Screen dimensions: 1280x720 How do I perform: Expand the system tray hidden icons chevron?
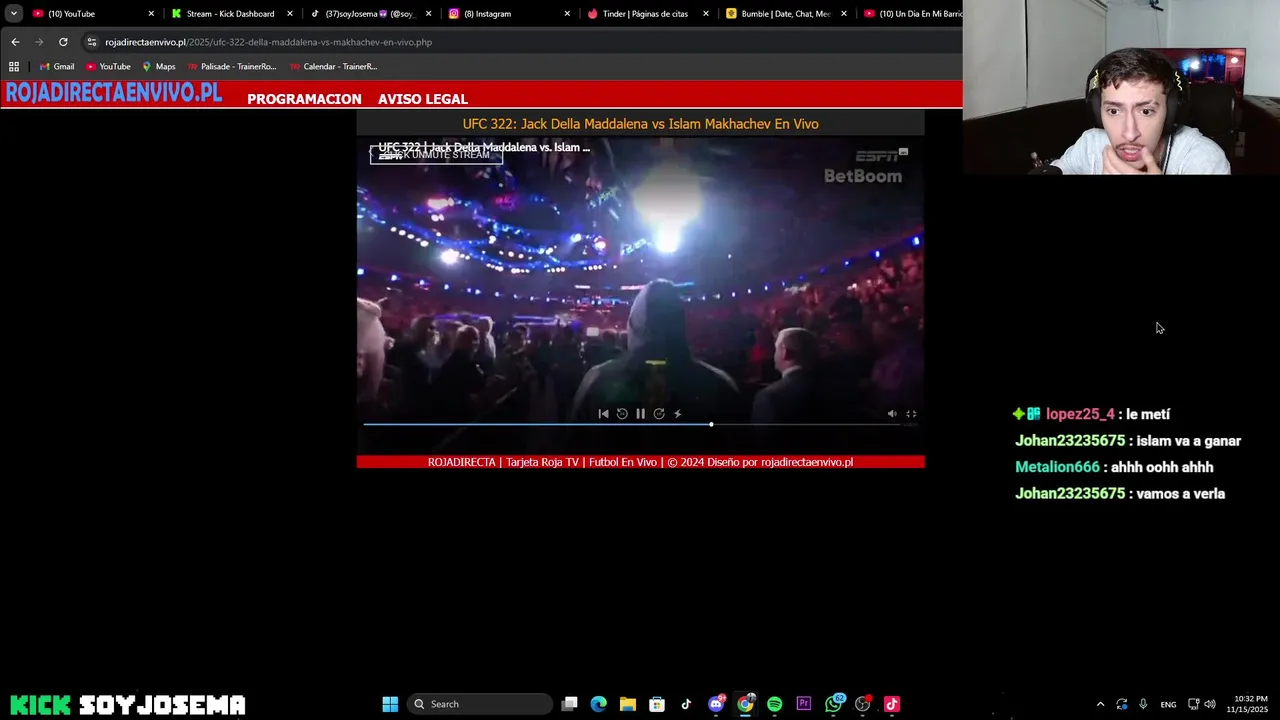coord(1100,704)
